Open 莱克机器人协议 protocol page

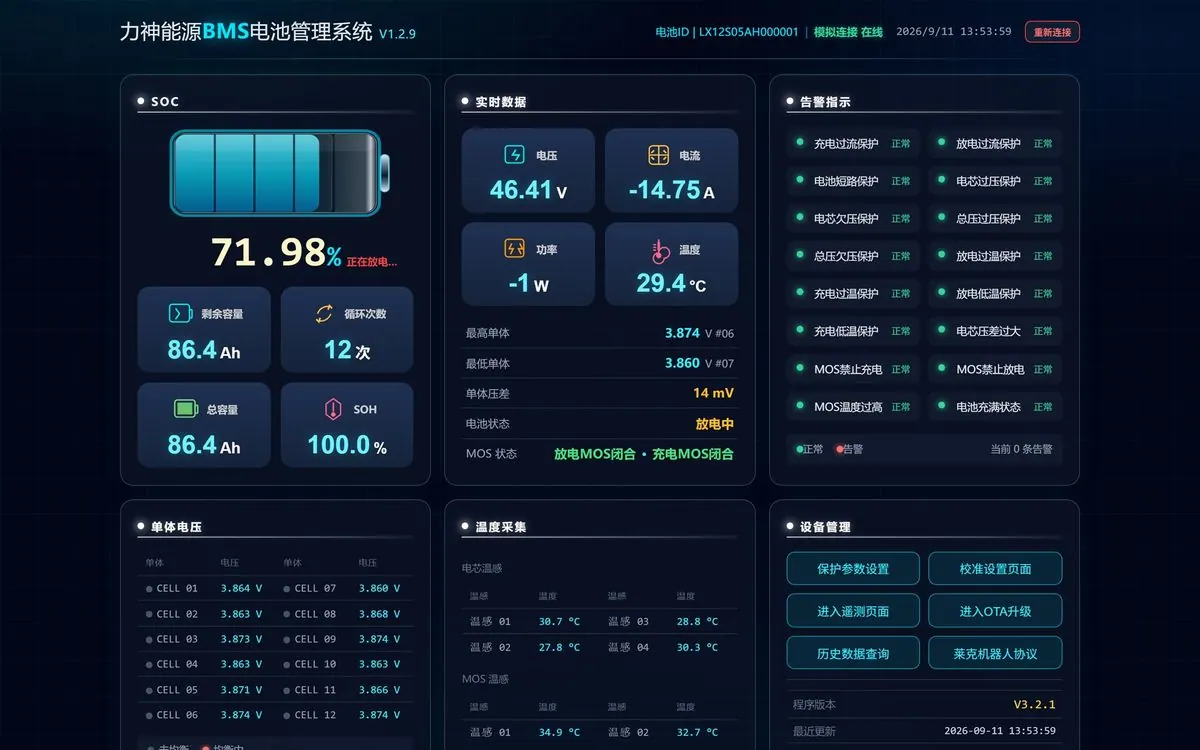[995, 653]
